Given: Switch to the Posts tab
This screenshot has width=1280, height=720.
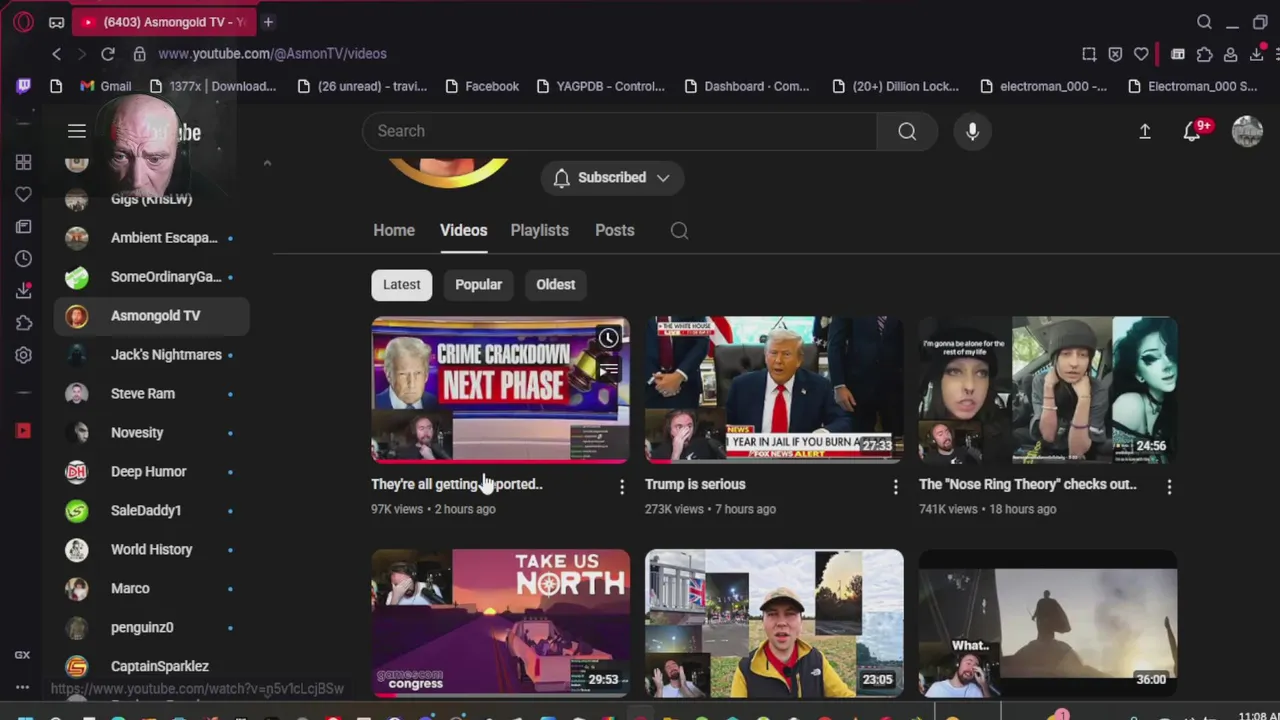Looking at the screenshot, I should click(x=614, y=230).
